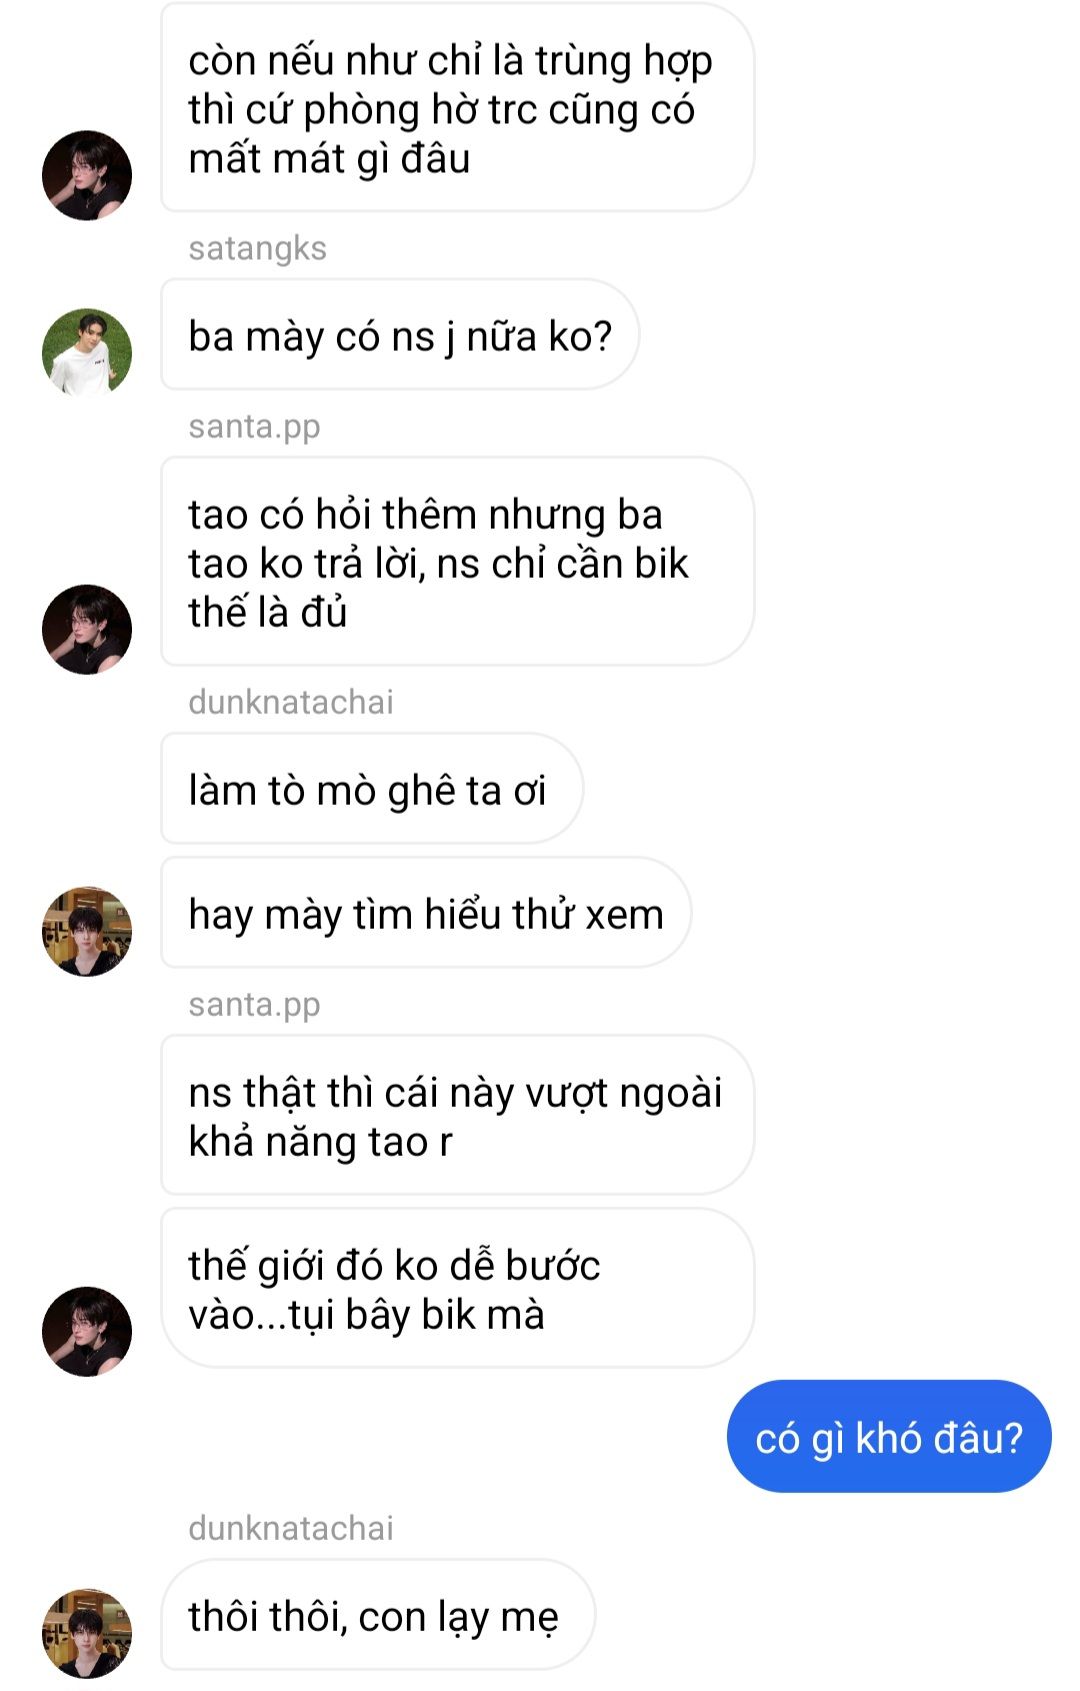Open satangks profile picture in white shirt

click(87, 352)
